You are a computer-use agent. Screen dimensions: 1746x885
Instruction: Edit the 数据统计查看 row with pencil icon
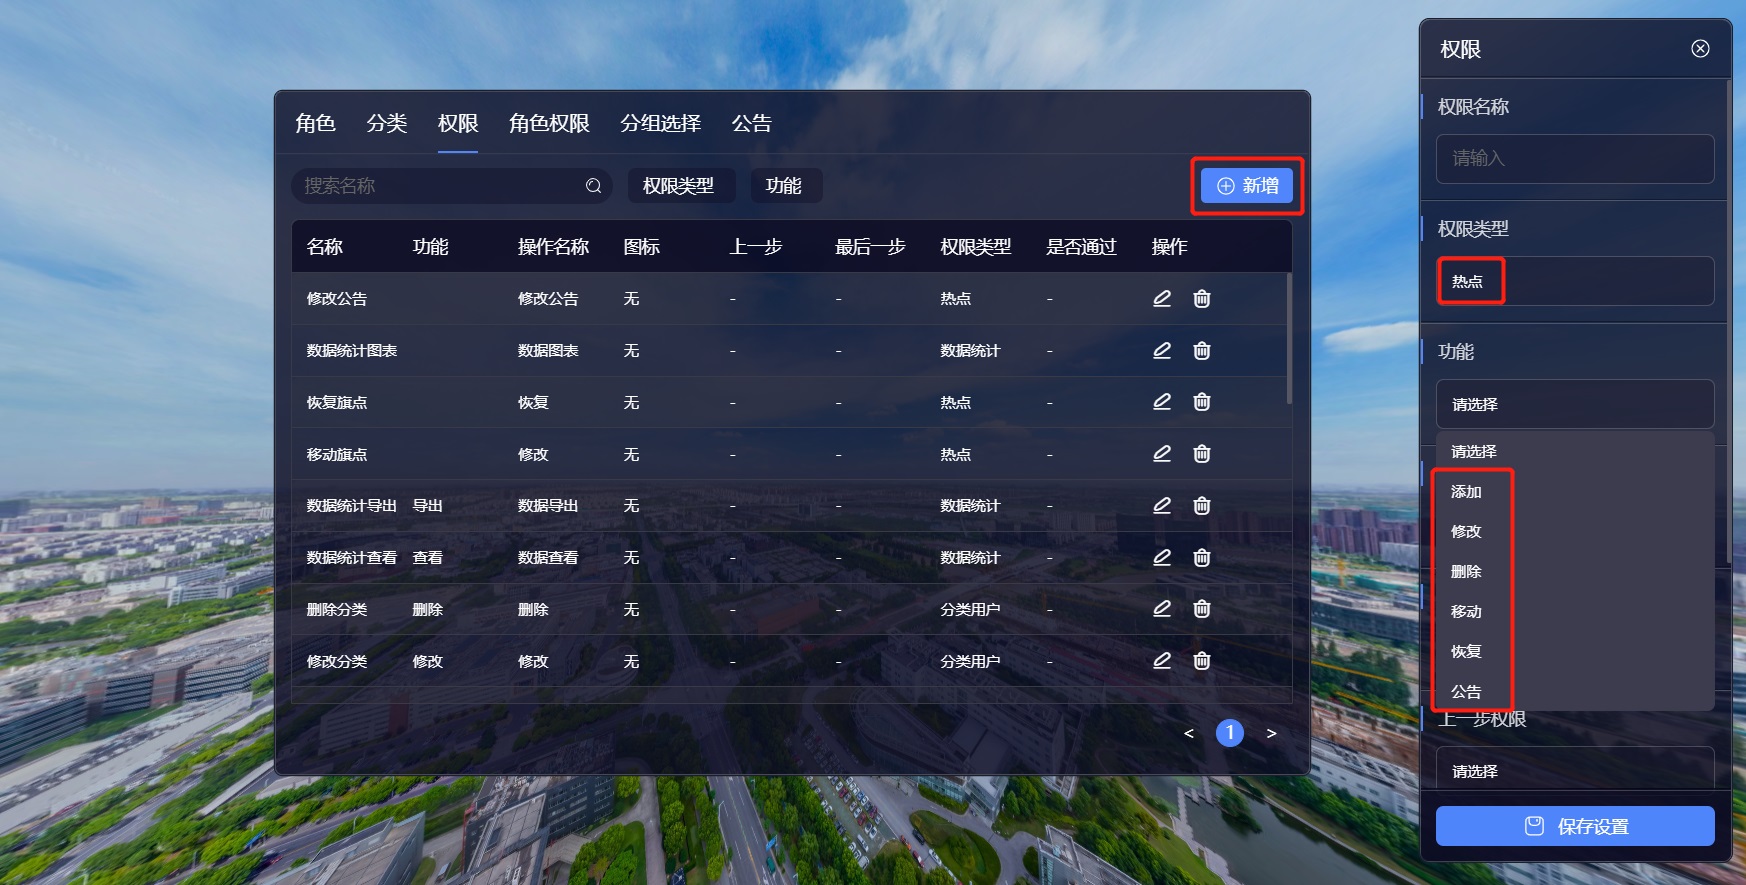(x=1162, y=557)
